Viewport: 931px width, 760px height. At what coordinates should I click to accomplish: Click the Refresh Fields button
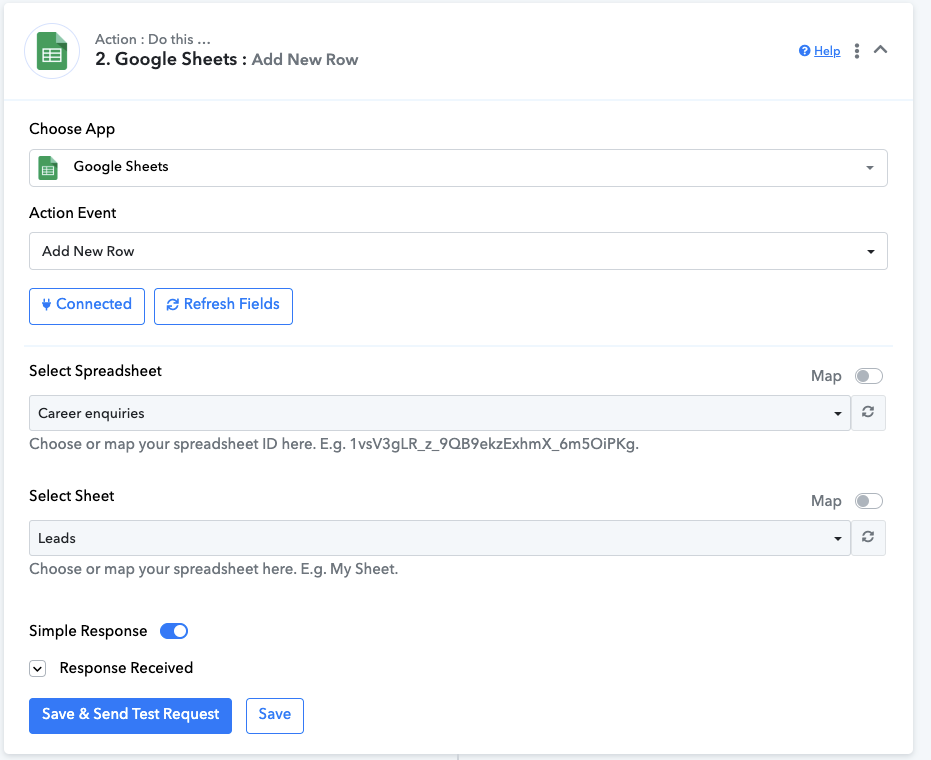(x=223, y=306)
